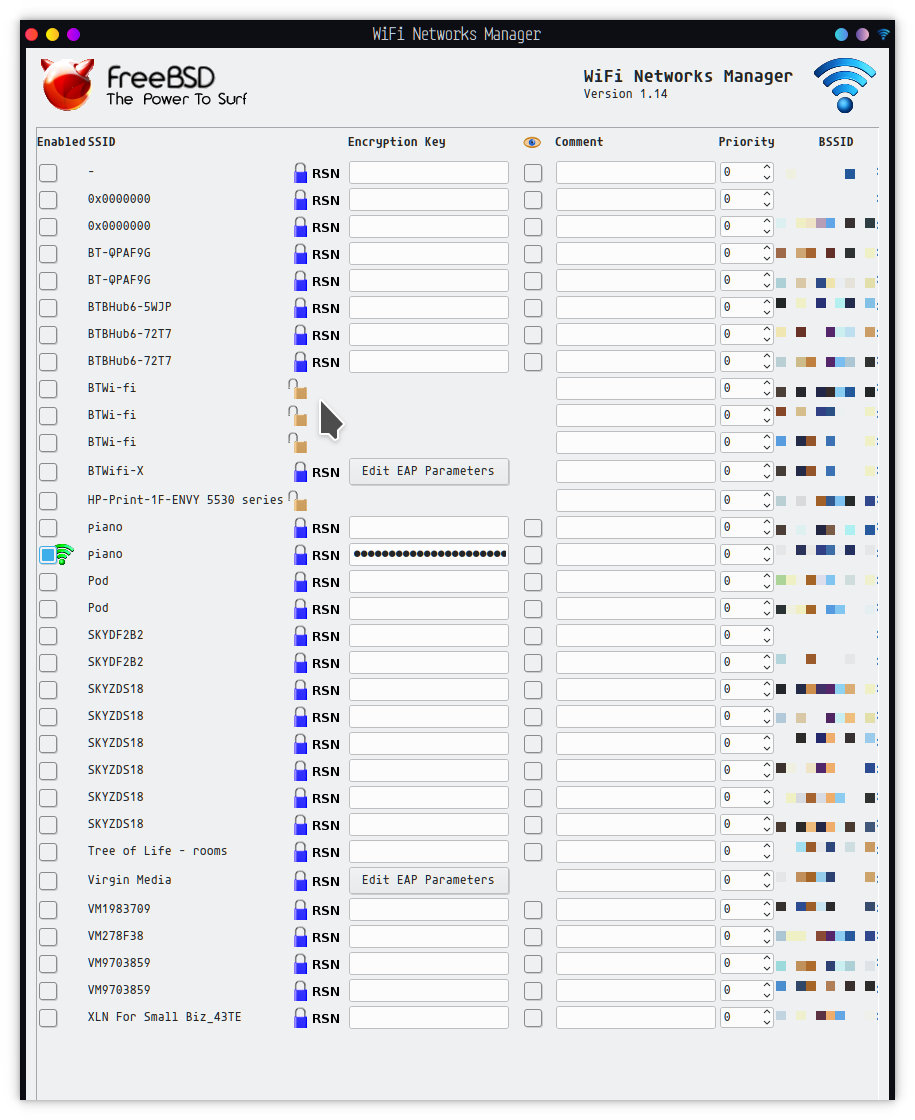
Task: Enable the VM1983709 network checkbox
Action: click(48, 910)
